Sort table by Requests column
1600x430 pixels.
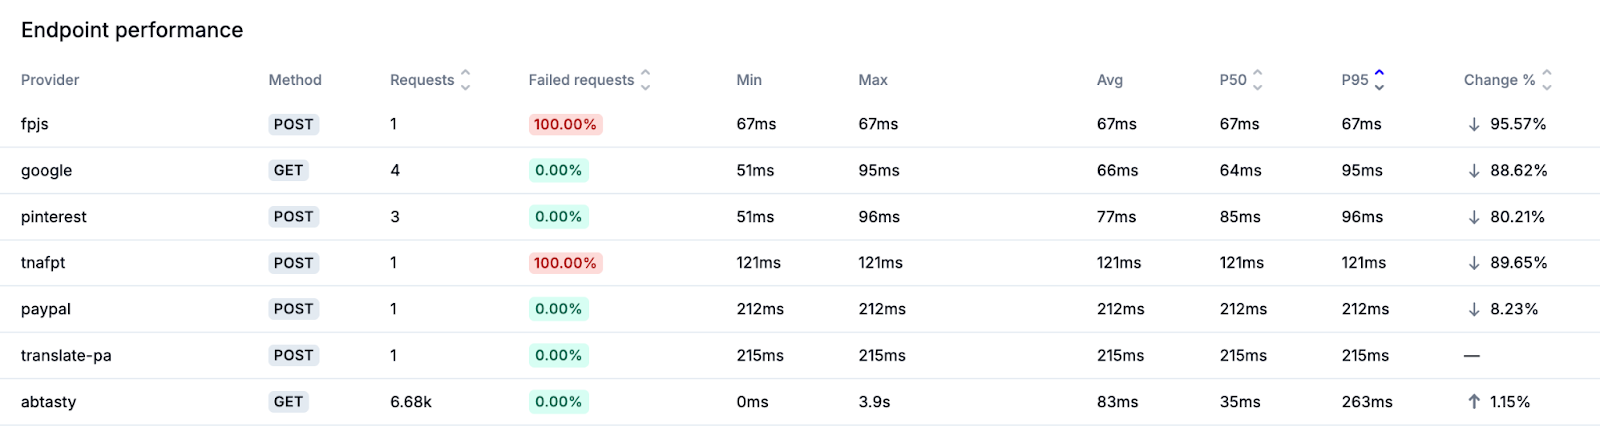tap(465, 80)
